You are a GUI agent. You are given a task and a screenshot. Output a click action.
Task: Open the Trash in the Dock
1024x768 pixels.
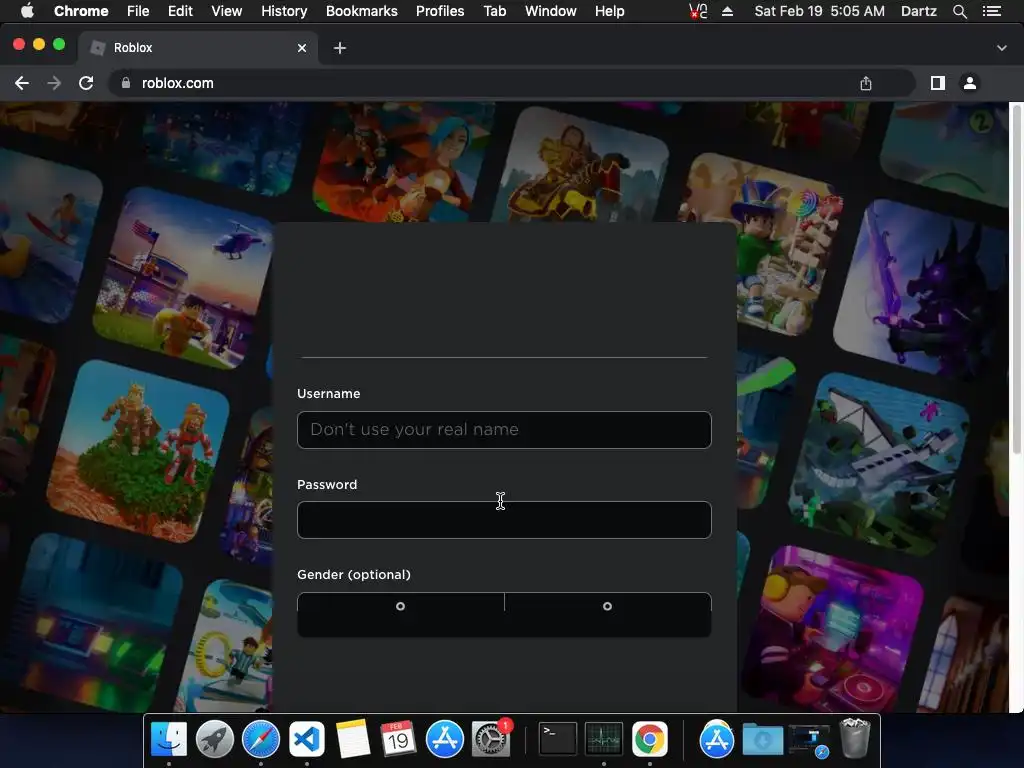(x=854, y=738)
